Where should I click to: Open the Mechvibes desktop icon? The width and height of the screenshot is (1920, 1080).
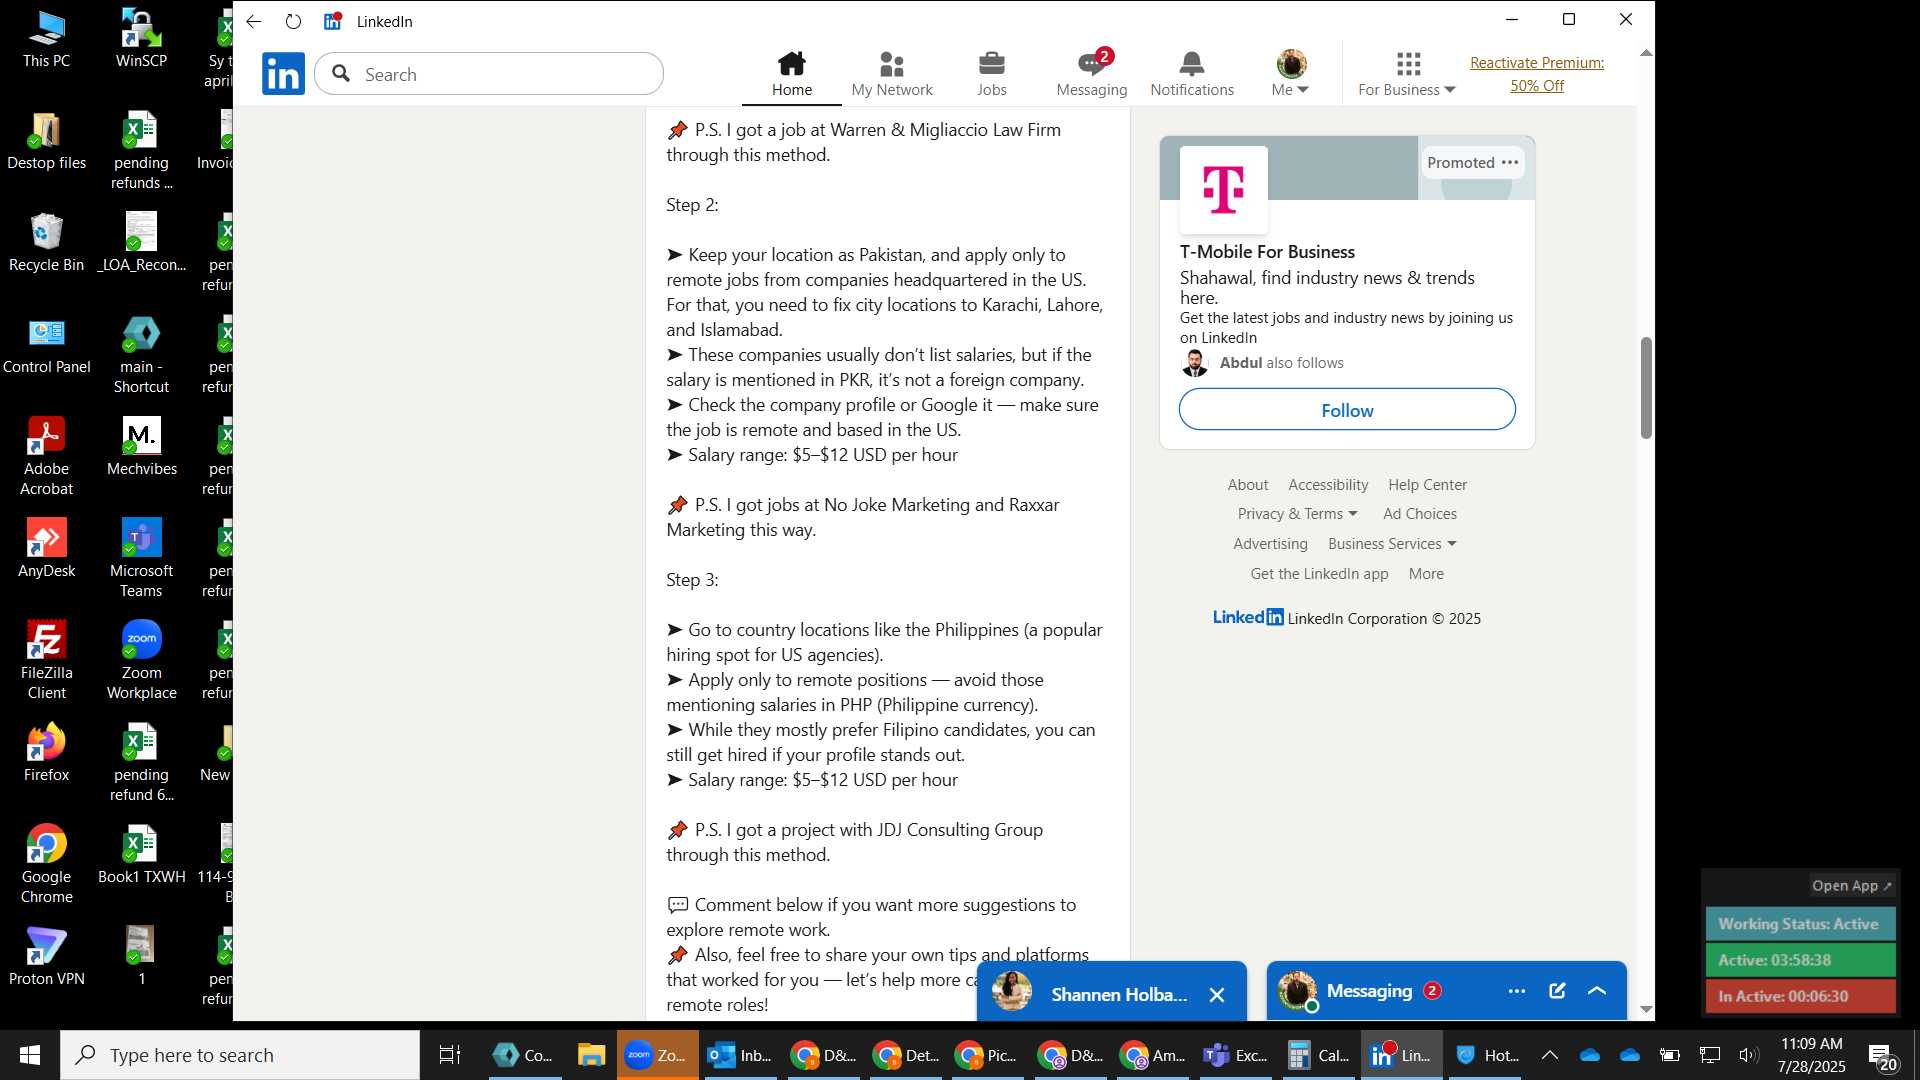pyautogui.click(x=141, y=448)
